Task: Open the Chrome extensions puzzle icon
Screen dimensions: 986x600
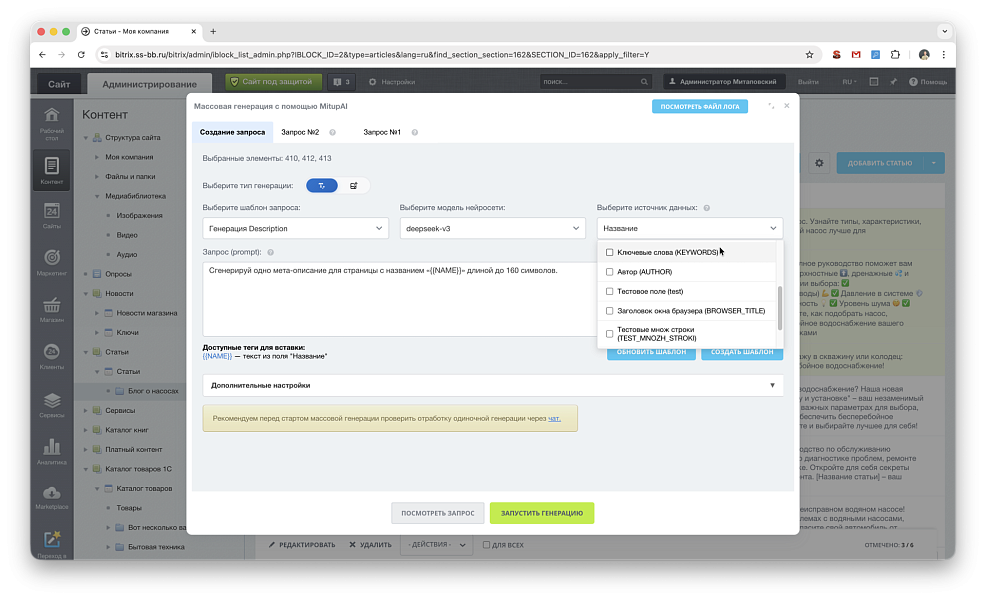Action: pyautogui.click(x=895, y=55)
